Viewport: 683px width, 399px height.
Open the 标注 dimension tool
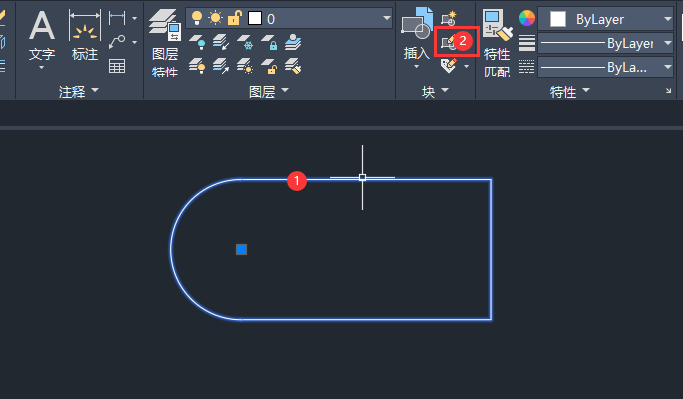tap(85, 36)
